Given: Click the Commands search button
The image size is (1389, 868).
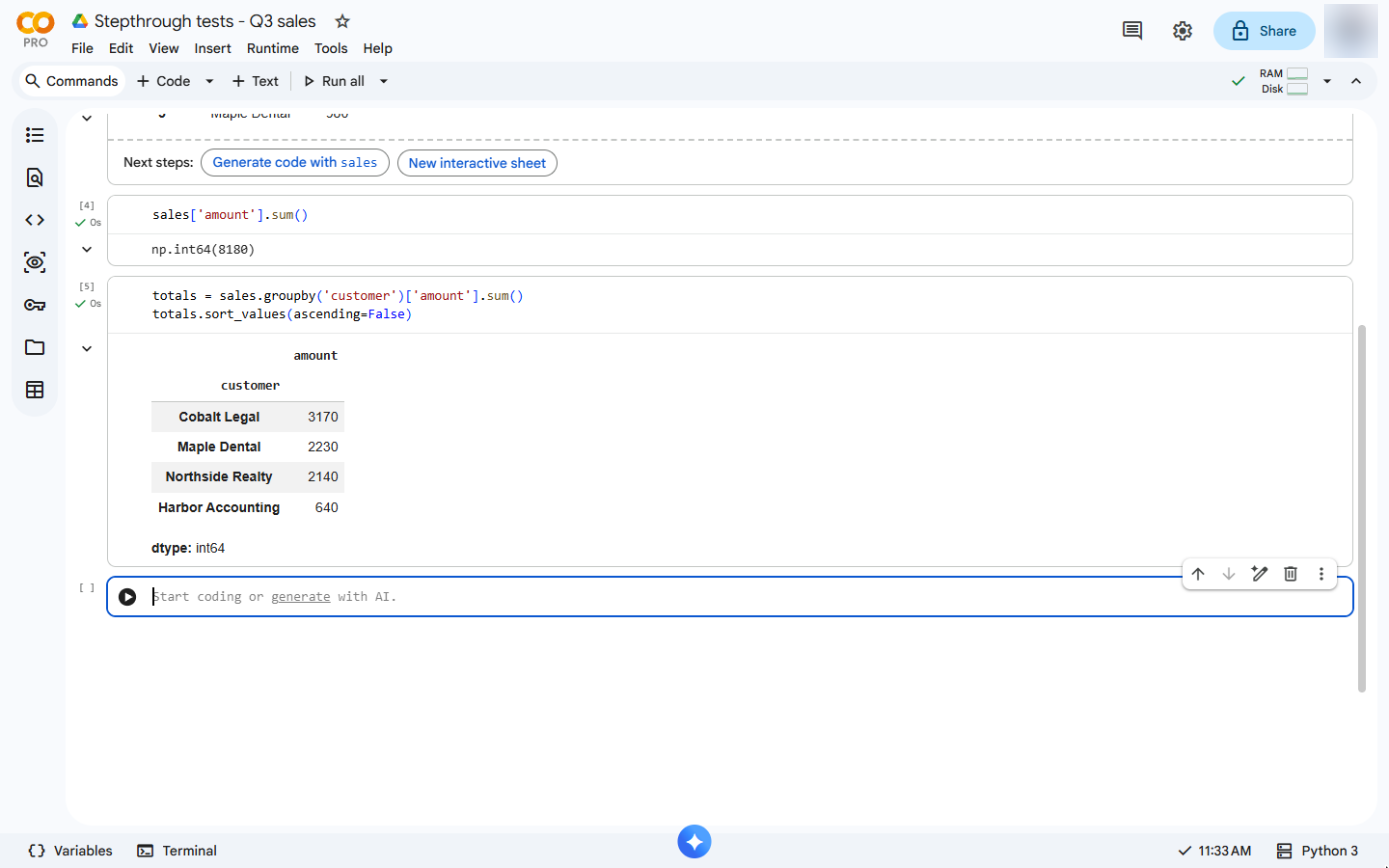Looking at the screenshot, I should click(x=71, y=81).
